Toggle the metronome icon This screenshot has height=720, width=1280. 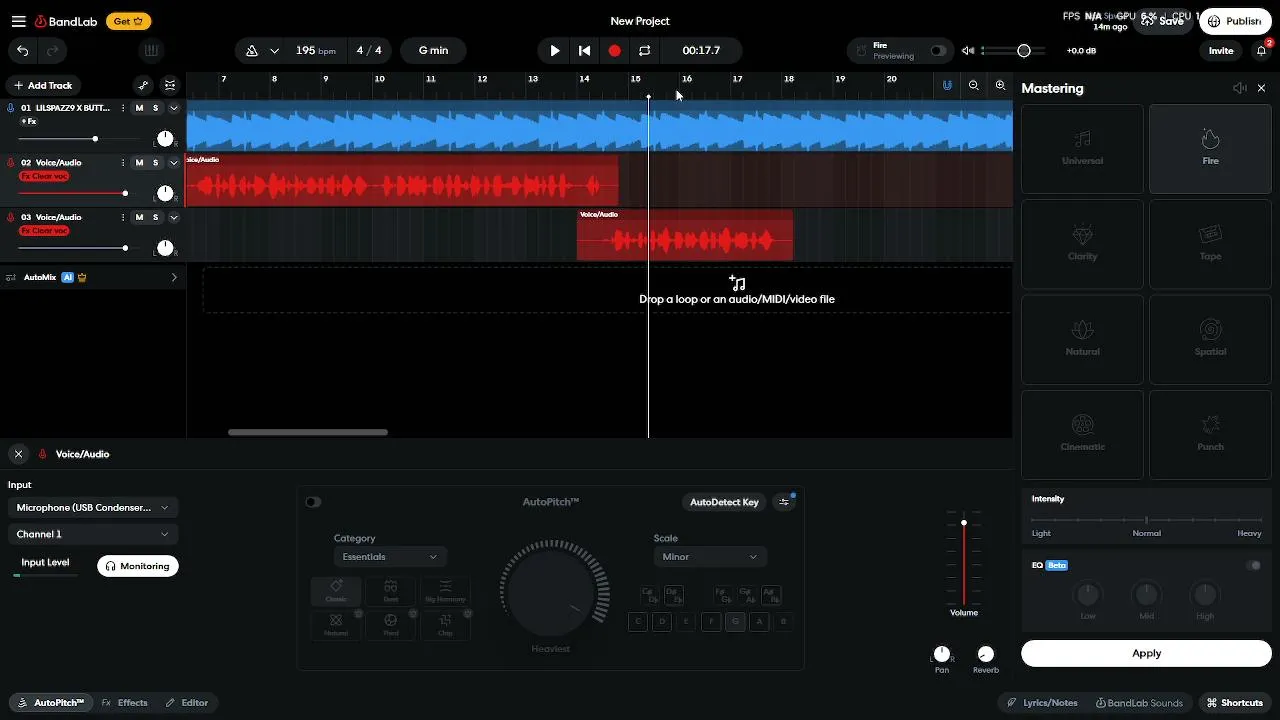tap(252, 51)
